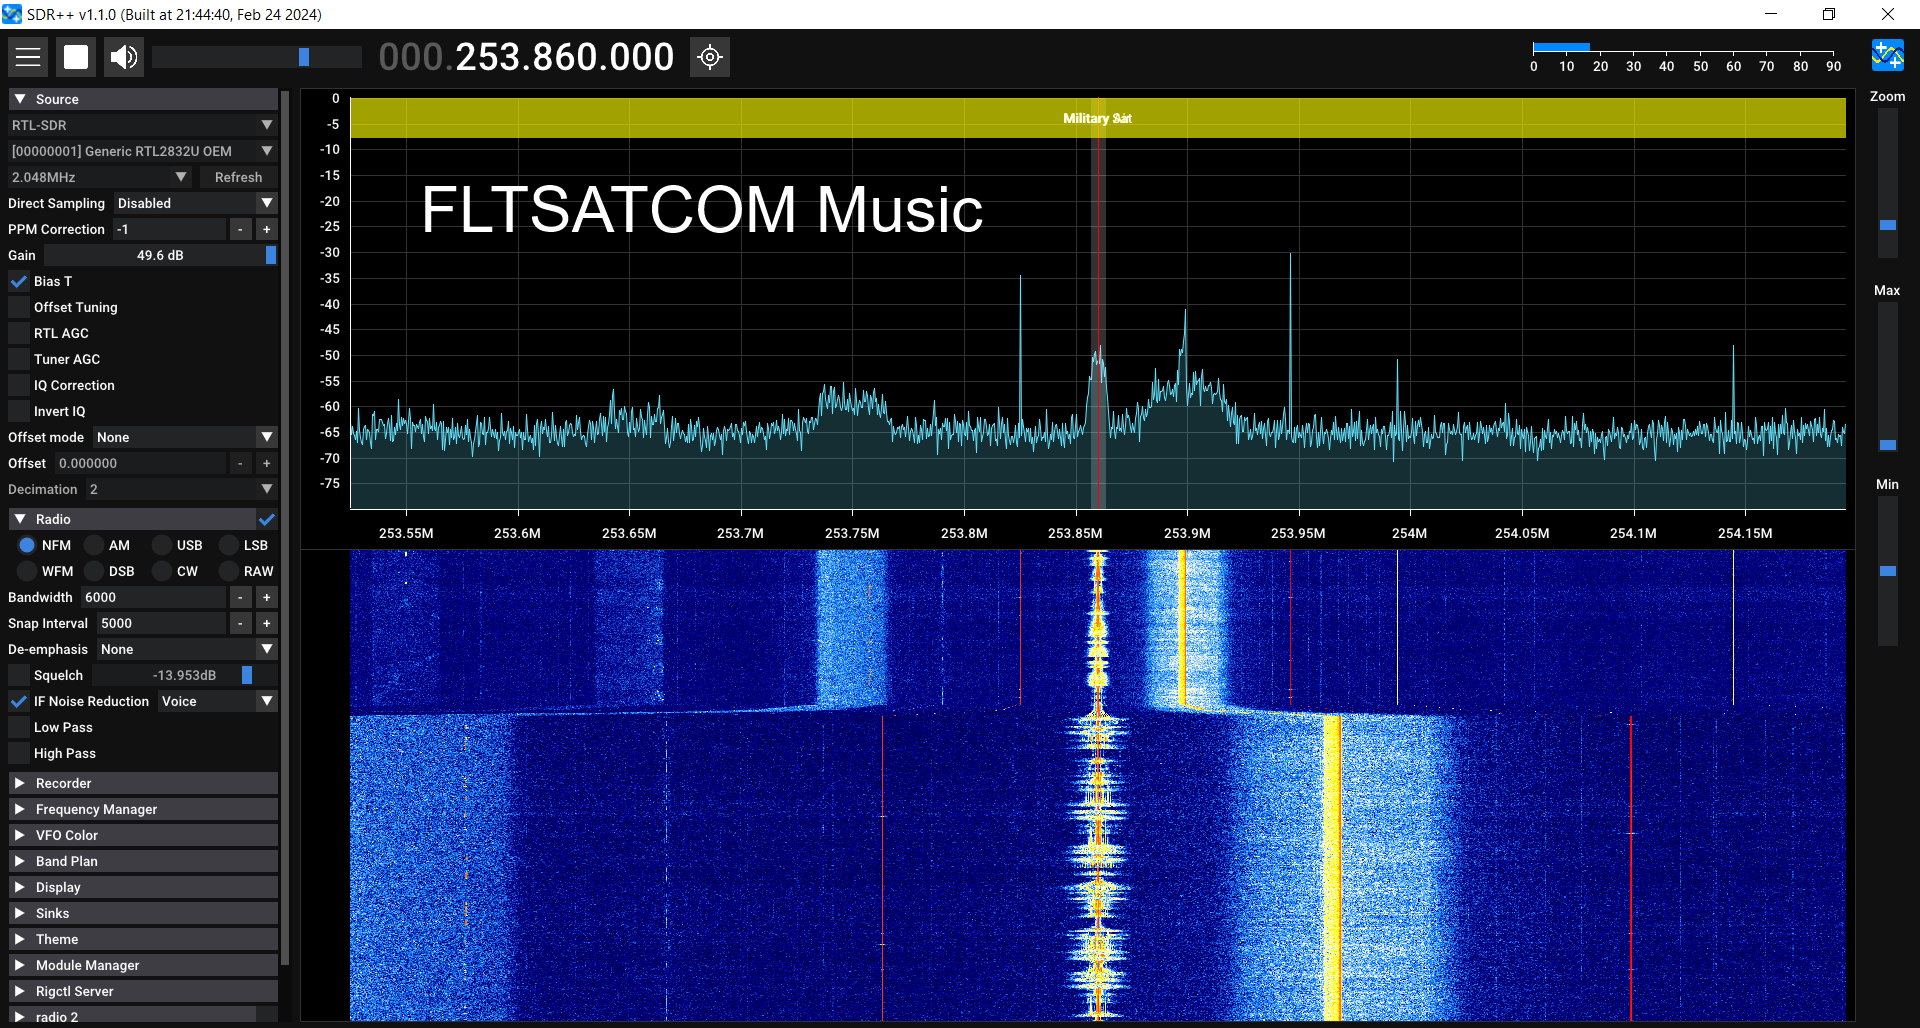The height and width of the screenshot is (1028, 1920).
Task: Enable the Offset Tuning checkbox
Action: [x=19, y=307]
